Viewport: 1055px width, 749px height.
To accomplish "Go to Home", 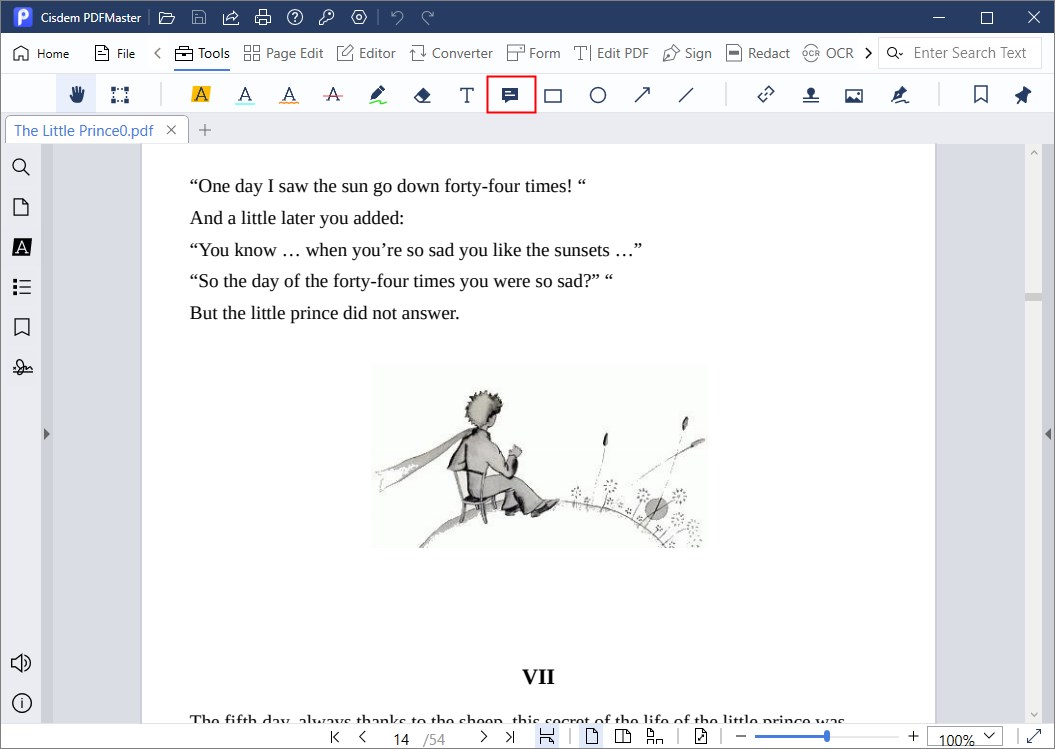I will (x=41, y=53).
